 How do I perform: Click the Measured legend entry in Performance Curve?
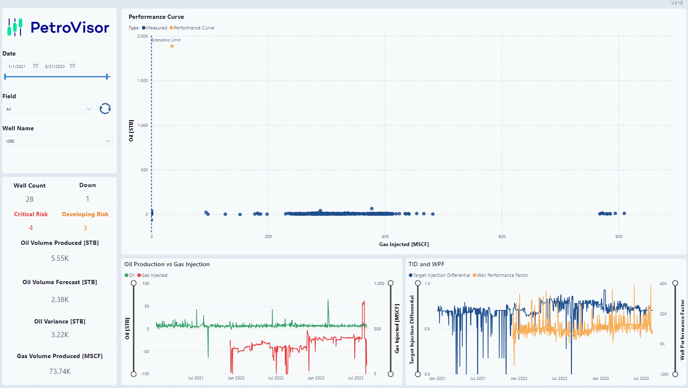[x=154, y=28]
